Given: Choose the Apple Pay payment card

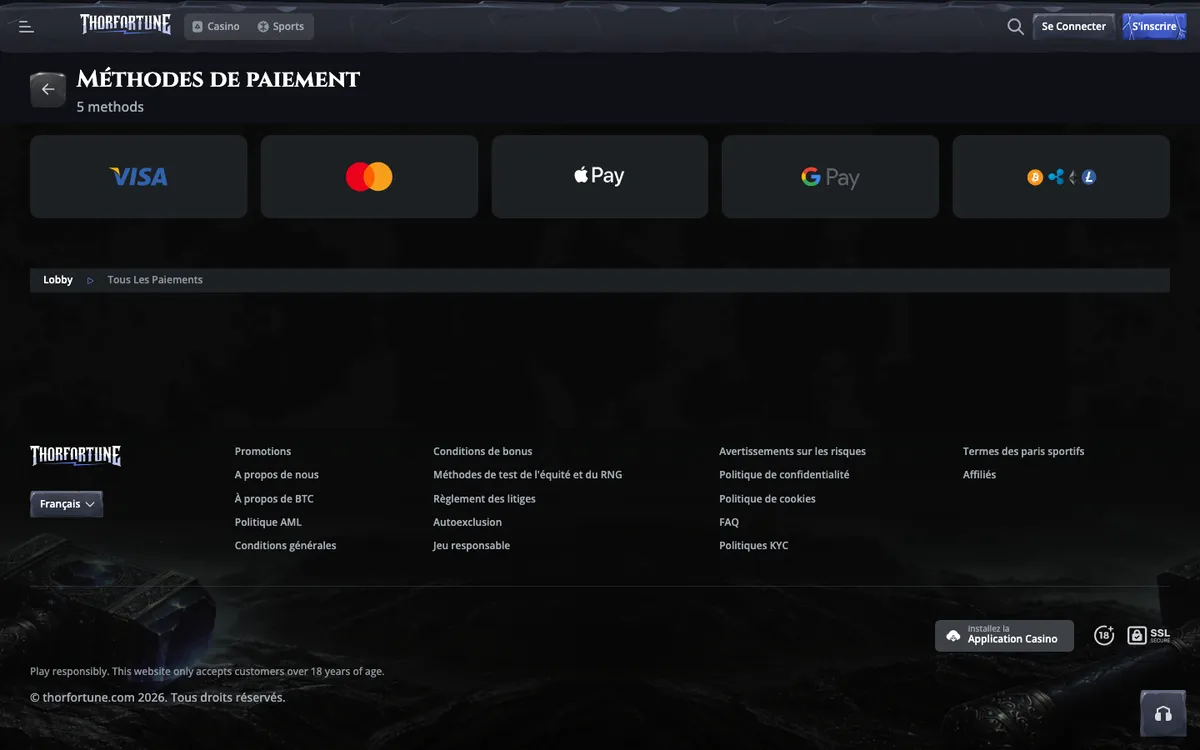Looking at the screenshot, I should (600, 177).
